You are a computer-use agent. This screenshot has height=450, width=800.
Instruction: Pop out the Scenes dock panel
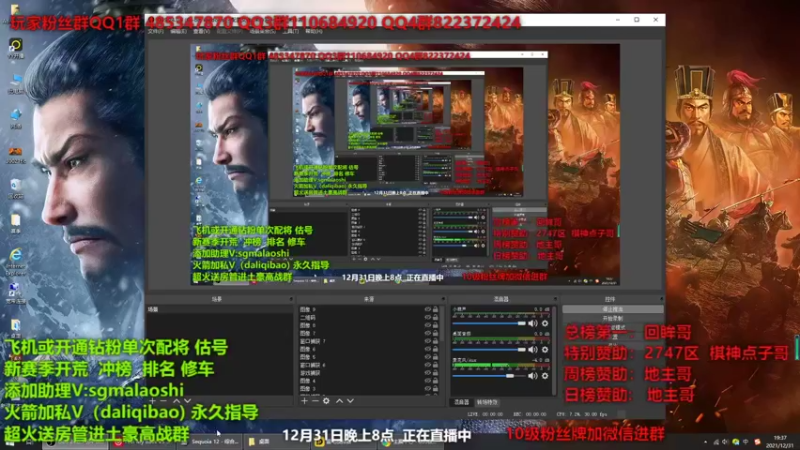pos(291,299)
